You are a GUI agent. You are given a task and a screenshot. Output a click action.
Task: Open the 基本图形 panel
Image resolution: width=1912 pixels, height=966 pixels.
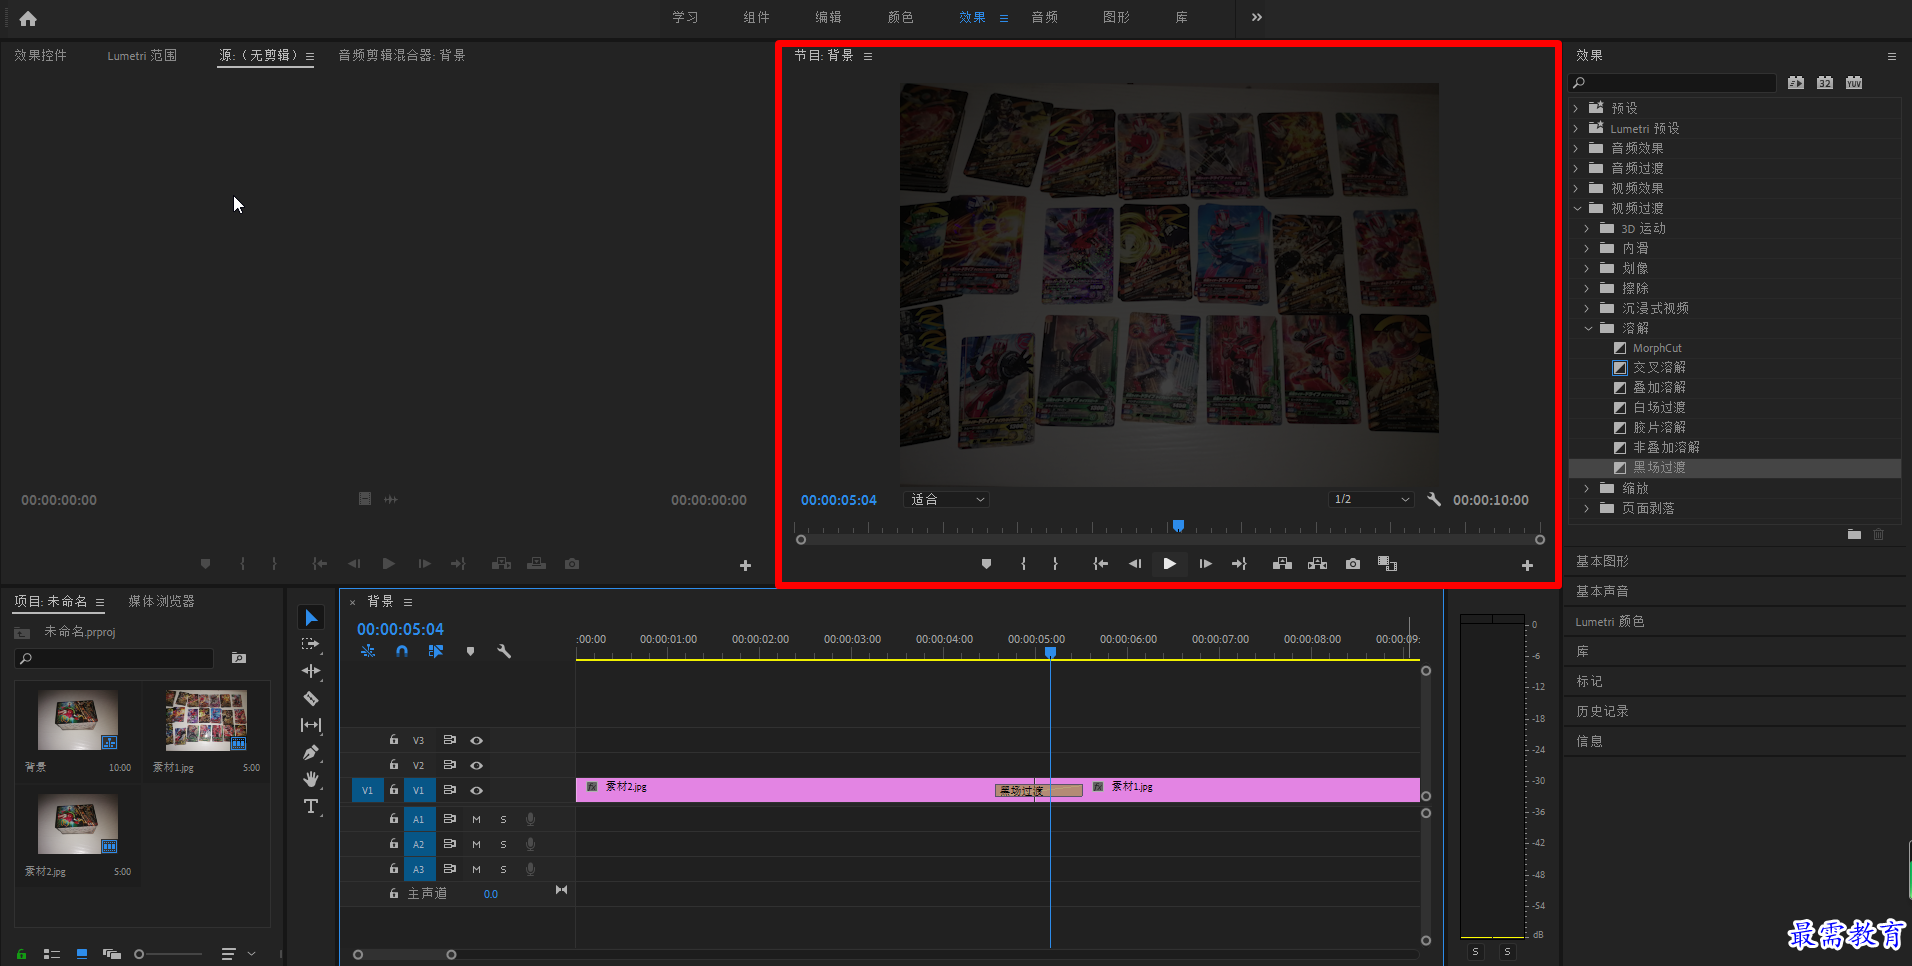coord(1602,561)
